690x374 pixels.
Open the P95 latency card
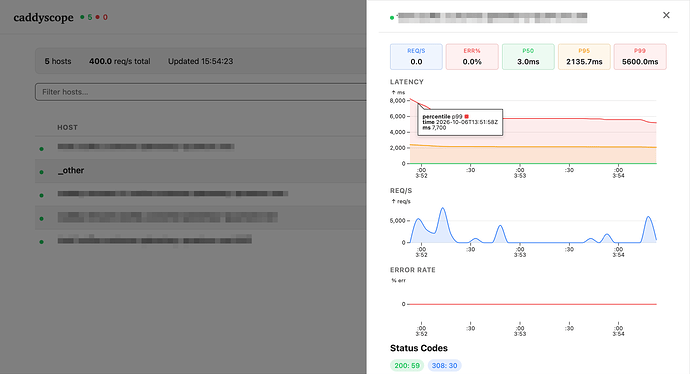[x=584, y=56]
